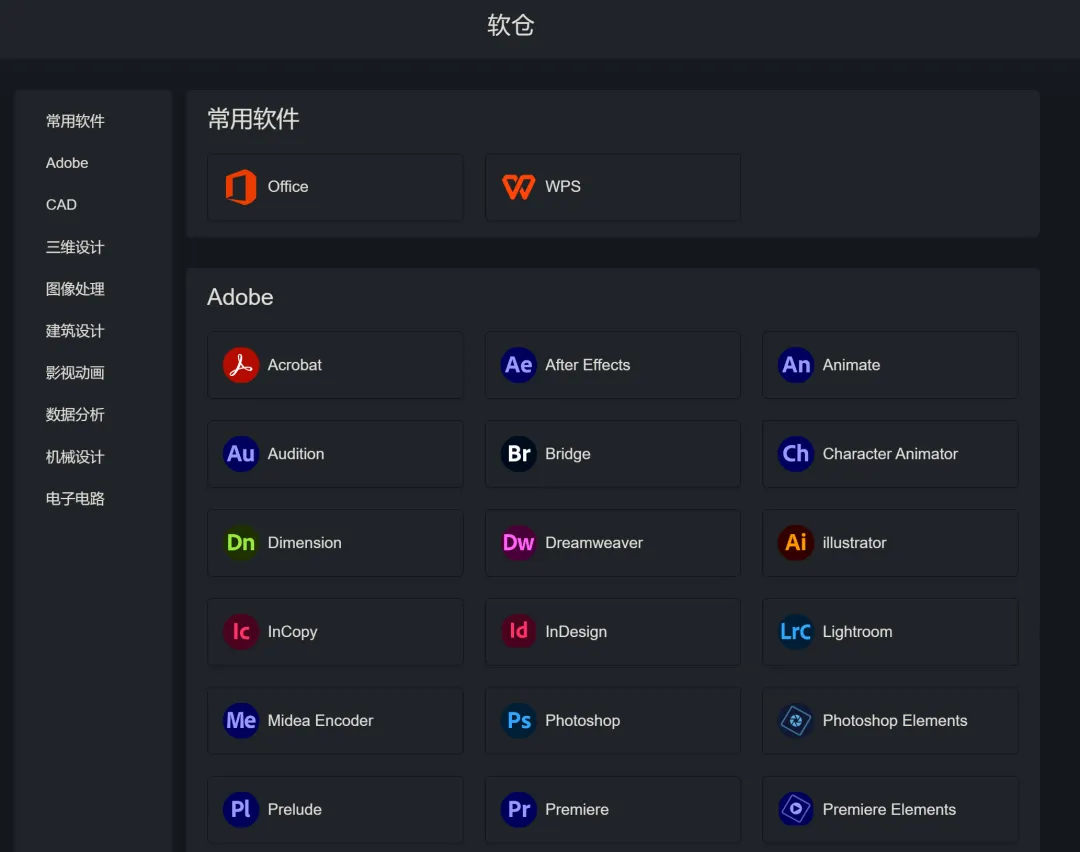Screen dimensions: 1080x852
Task: Select CAD in the sidebar
Action: pos(61,205)
